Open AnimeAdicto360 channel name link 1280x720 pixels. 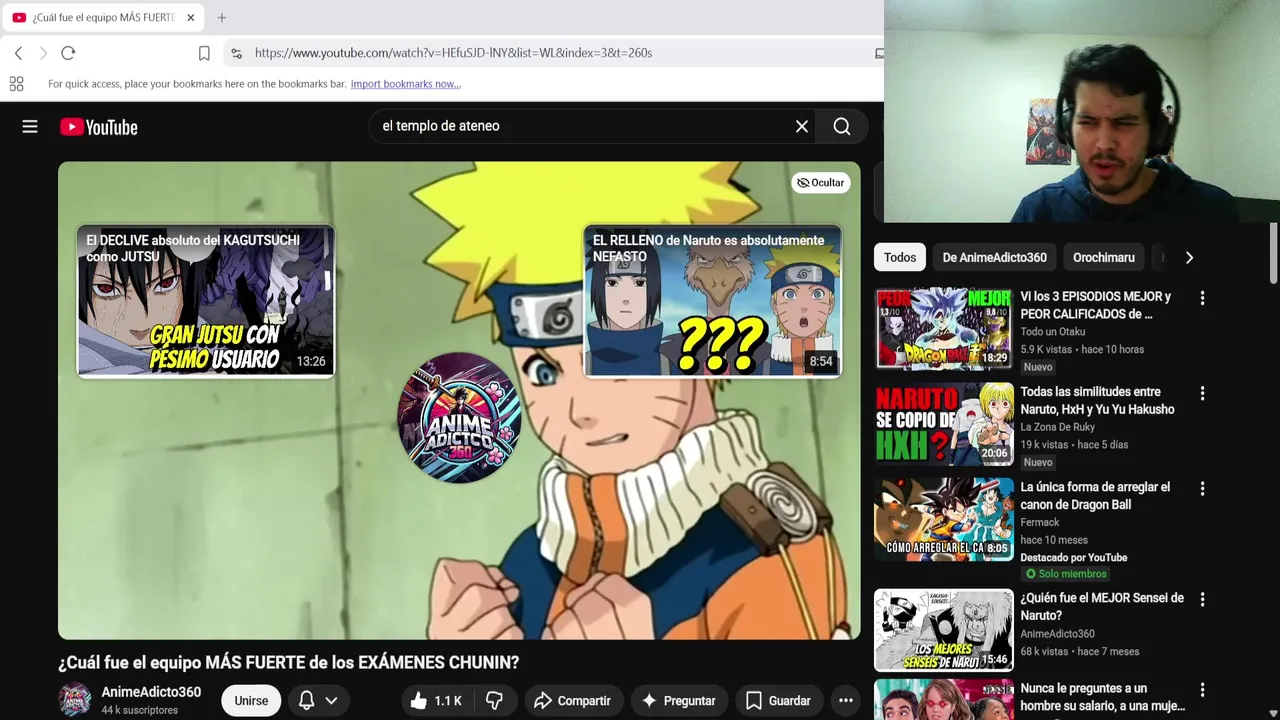(151, 692)
